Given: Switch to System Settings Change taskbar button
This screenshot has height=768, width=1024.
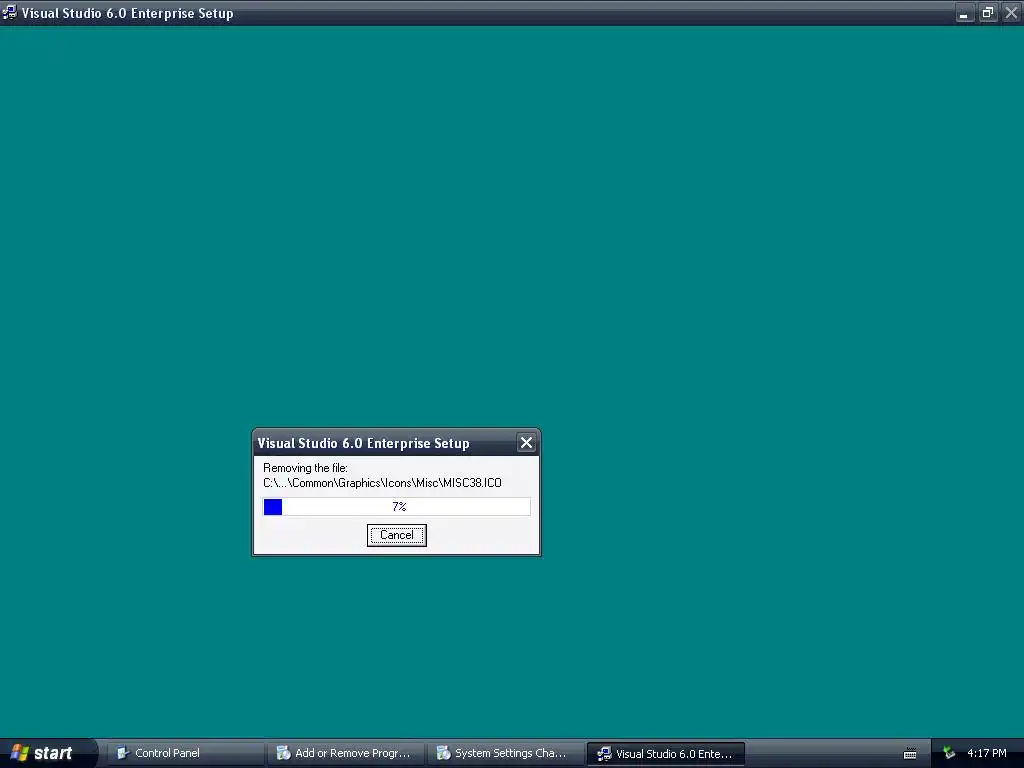Looking at the screenshot, I should click(x=505, y=753).
